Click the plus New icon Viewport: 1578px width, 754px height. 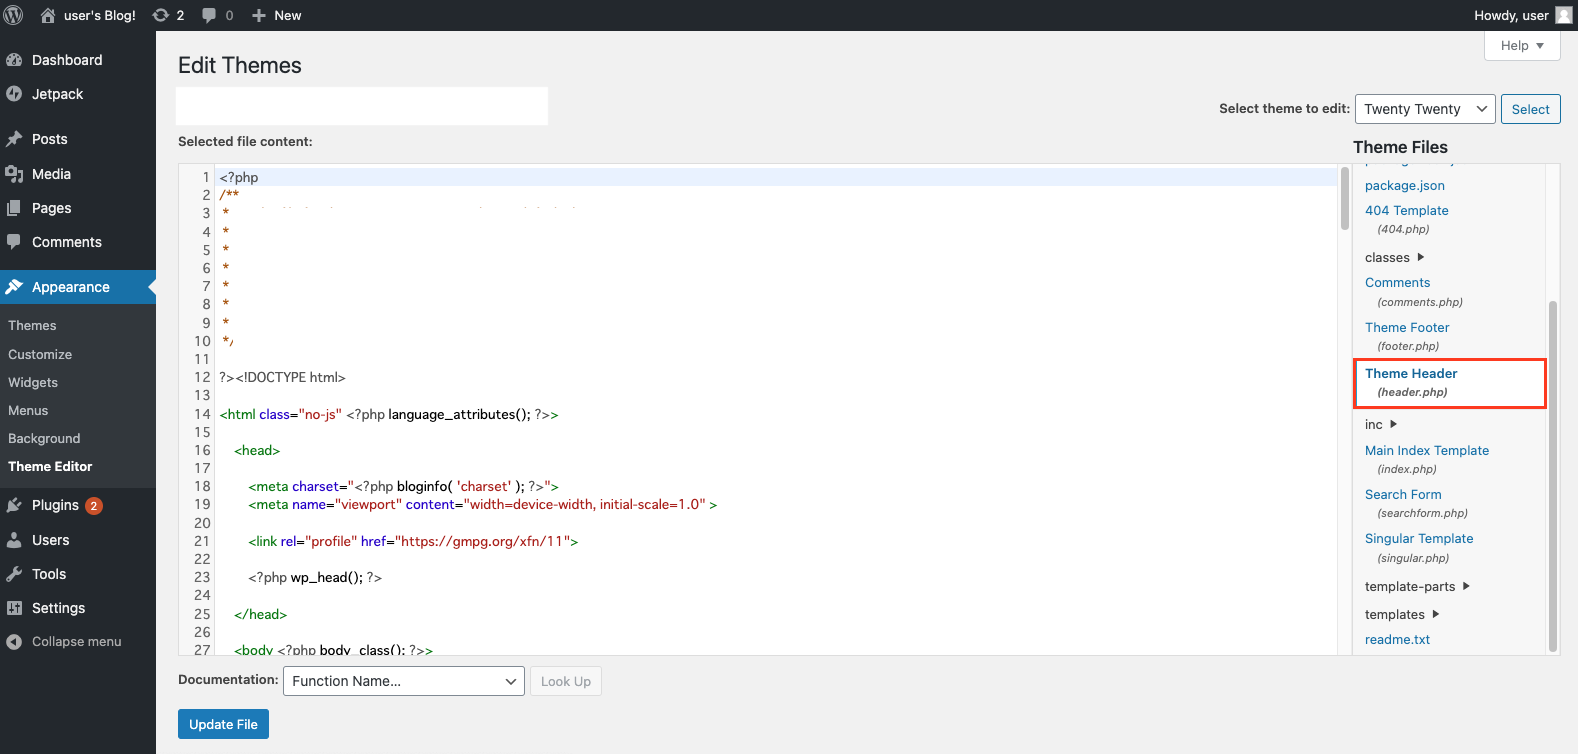click(259, 15)
